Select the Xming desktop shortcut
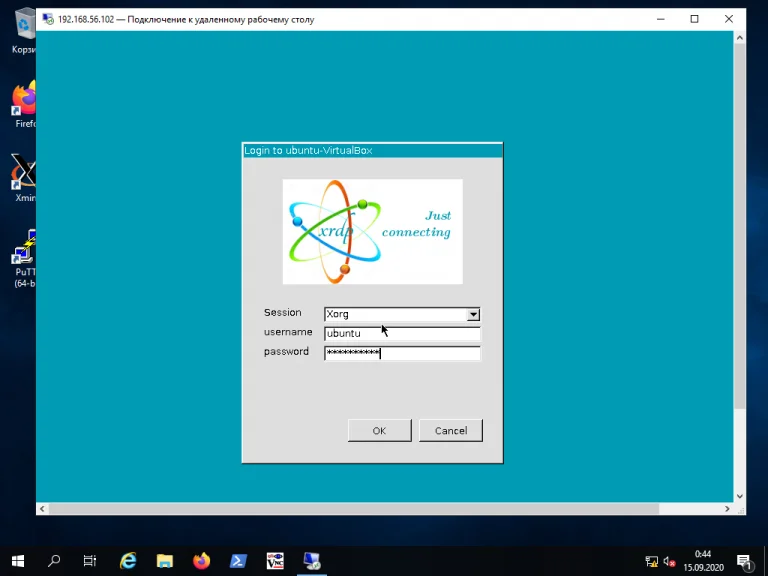This screenshot has height=576, width=768. 24,178
